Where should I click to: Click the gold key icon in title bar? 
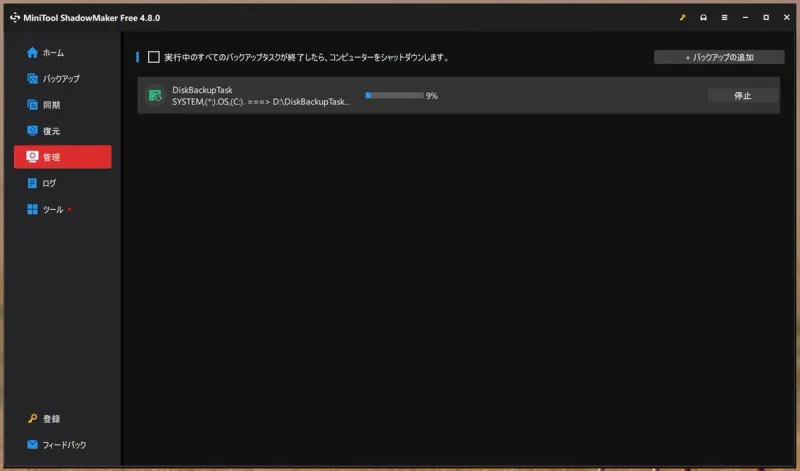[682, 18]
